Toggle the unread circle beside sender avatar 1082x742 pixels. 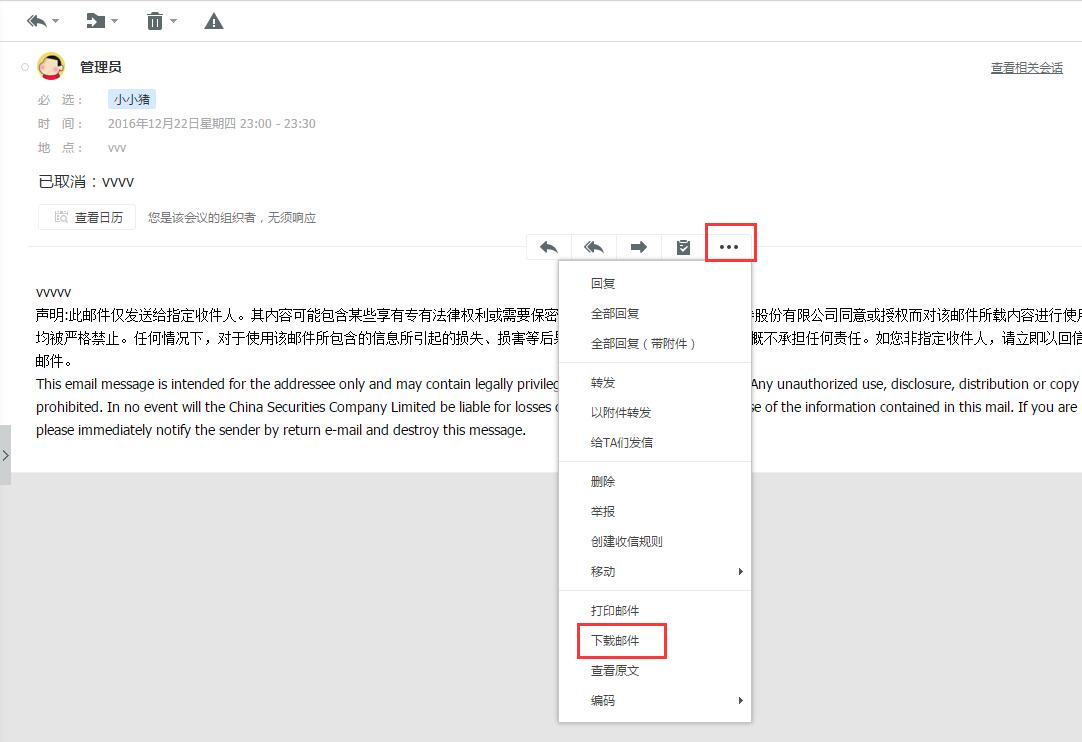(25, 67)
